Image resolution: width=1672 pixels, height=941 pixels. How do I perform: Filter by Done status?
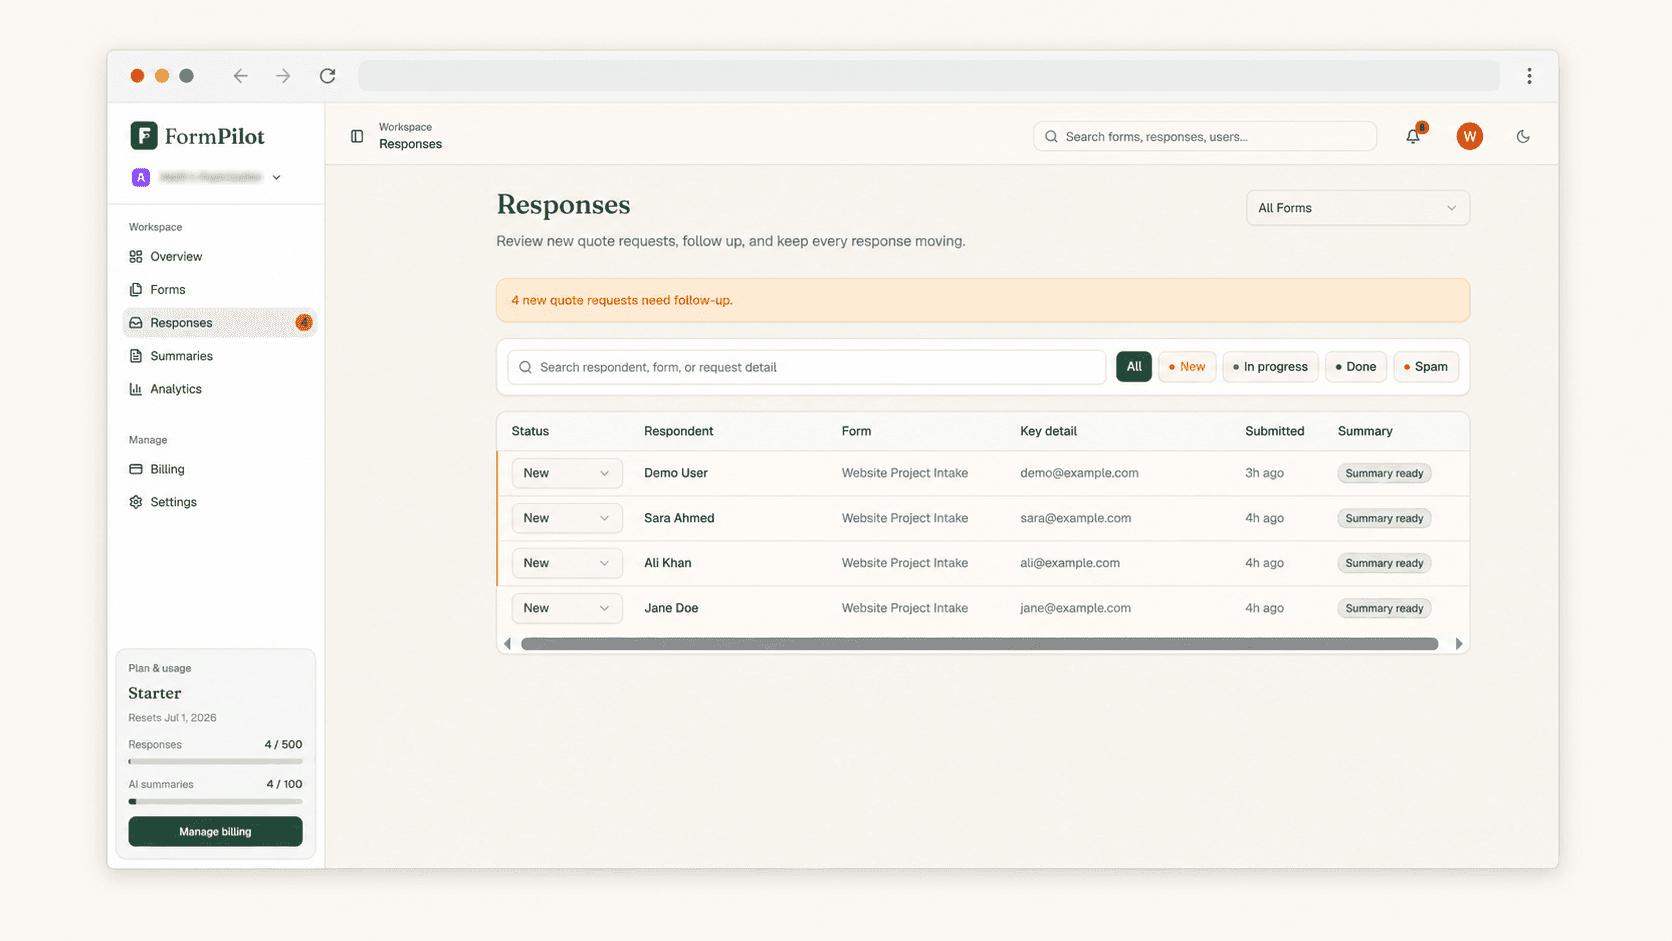(x=1355, y=367)
